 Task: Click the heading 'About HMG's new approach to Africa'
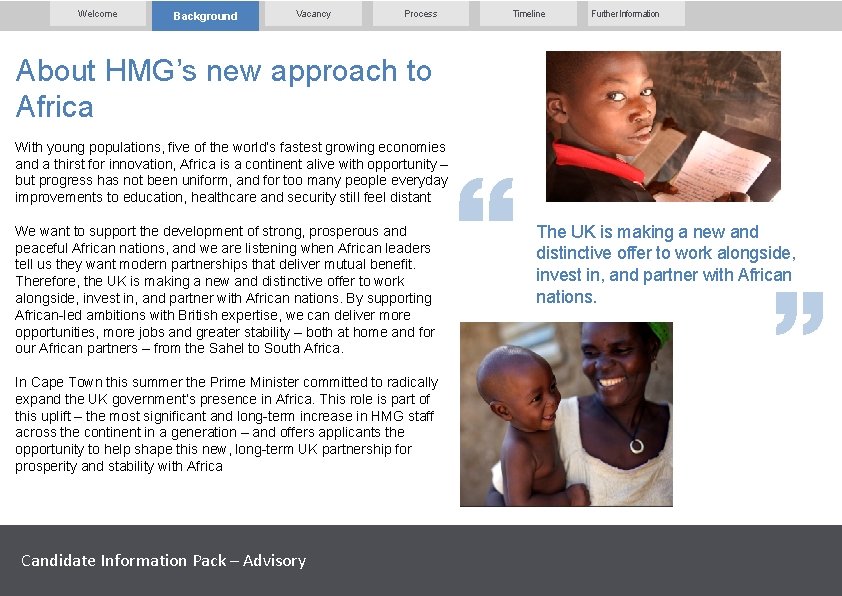click(x=223, y=88)
